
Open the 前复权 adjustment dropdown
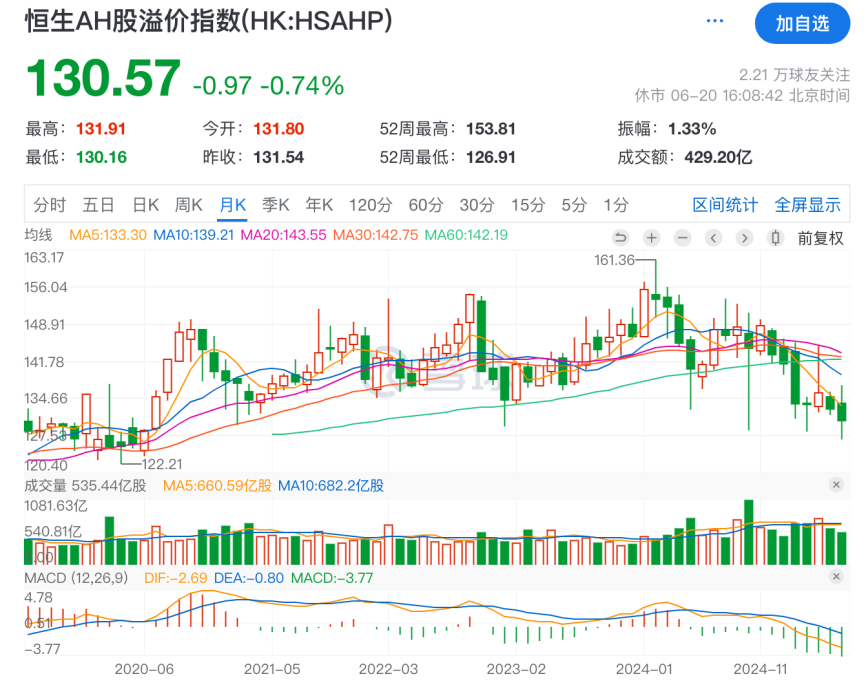tap(820, 238)
